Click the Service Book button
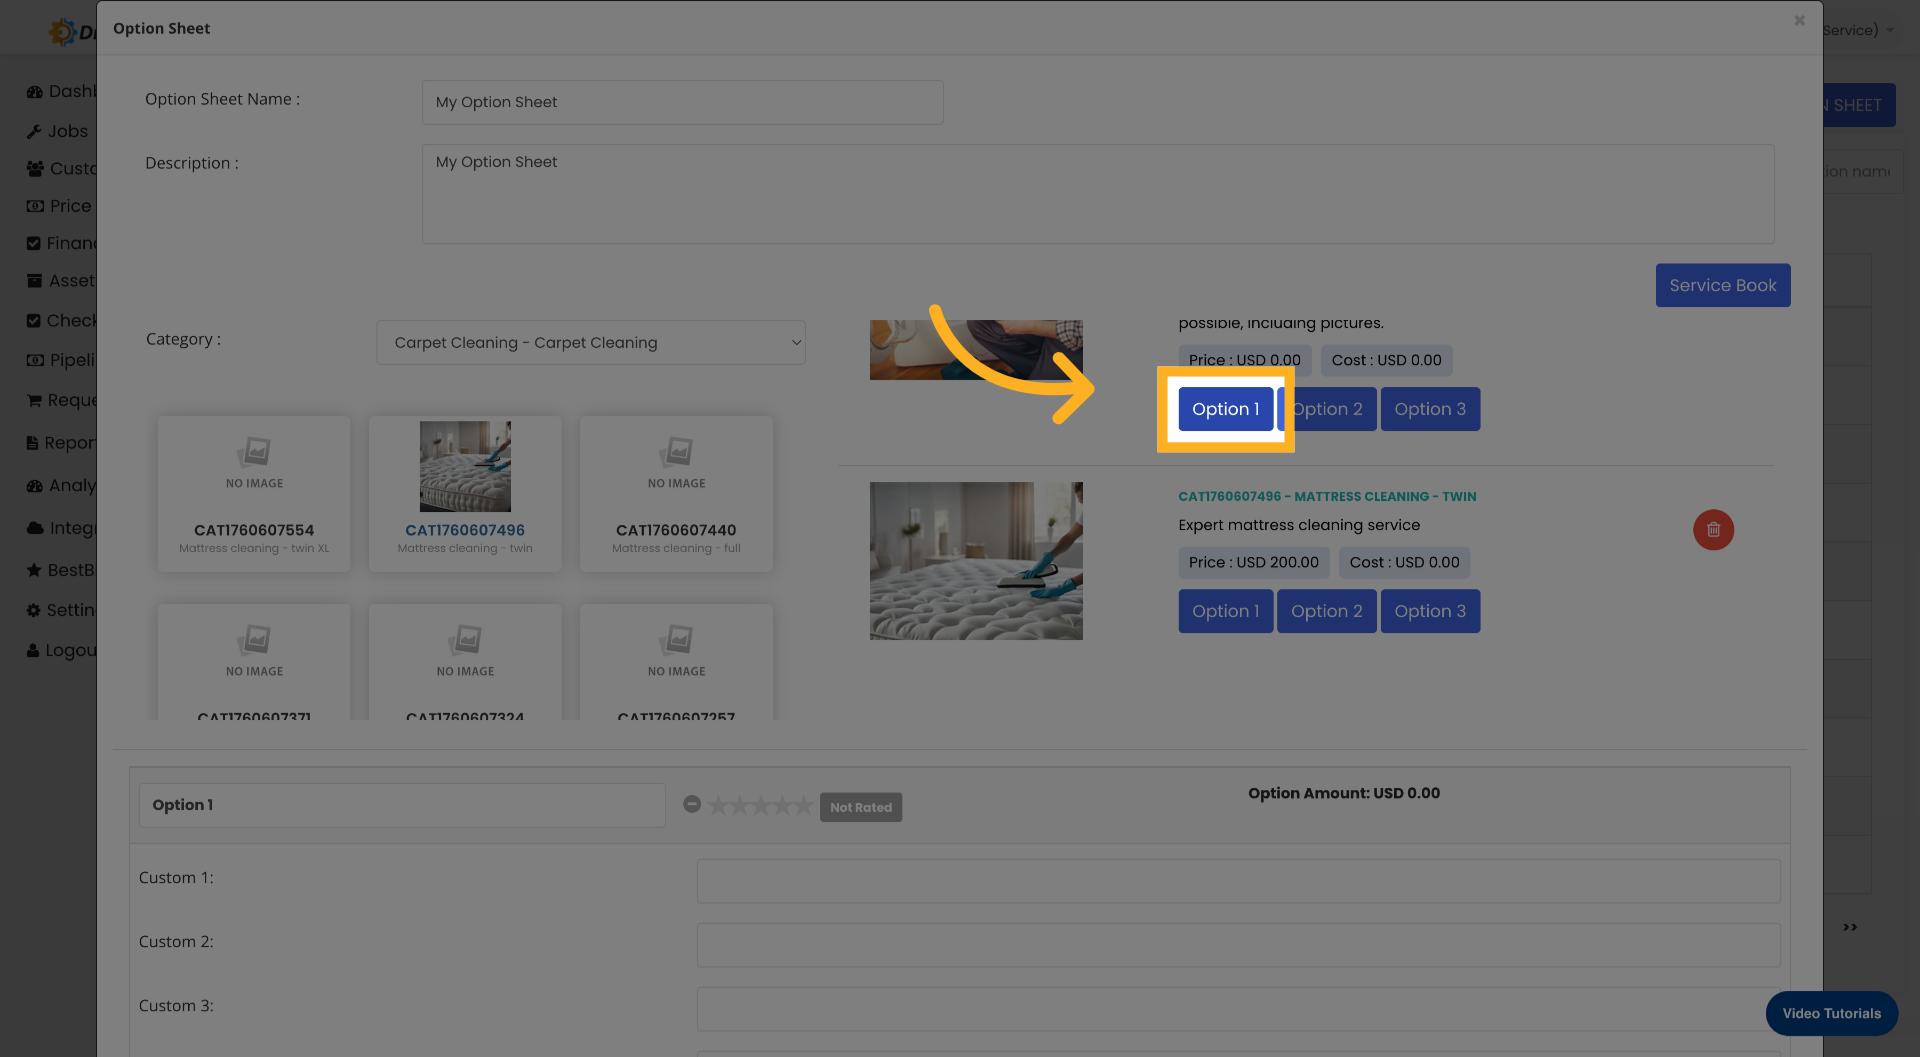 click(x=1722, y=285)
